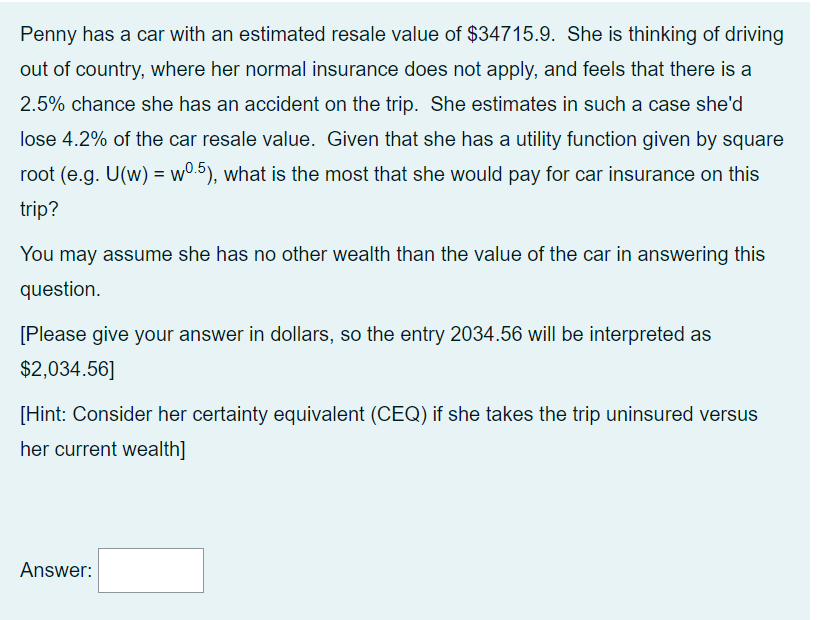The height and width of the screenshot is (620, 818).
Task: Click the 4.2% loss percentage text
Action: pyautogui.click(x=80, y=139)
